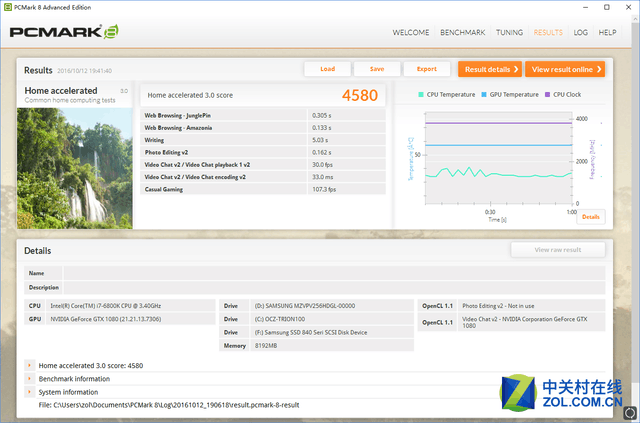Viewport: 640px width, 423px height.
Task: Click the GPU Temperature legend swatch
Action: [x=484, y=95]
